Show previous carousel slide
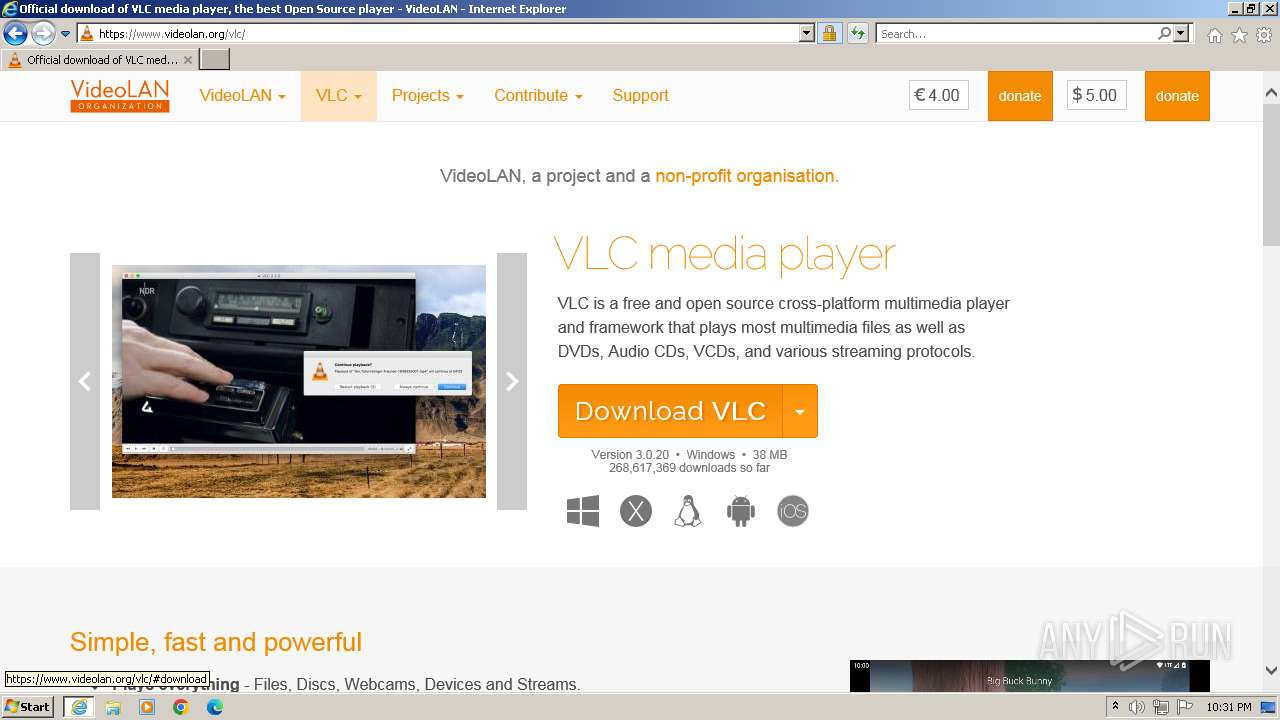 (x=85, y=381)
